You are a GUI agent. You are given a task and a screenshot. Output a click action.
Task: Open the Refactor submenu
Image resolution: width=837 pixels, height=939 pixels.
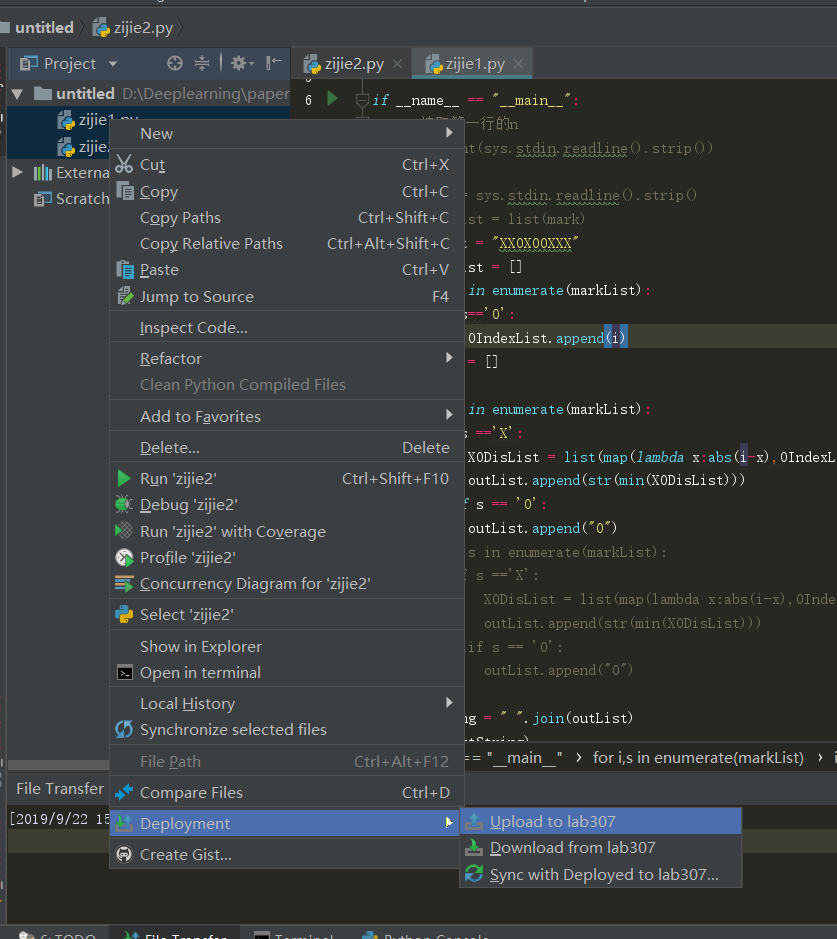point(287,359)
